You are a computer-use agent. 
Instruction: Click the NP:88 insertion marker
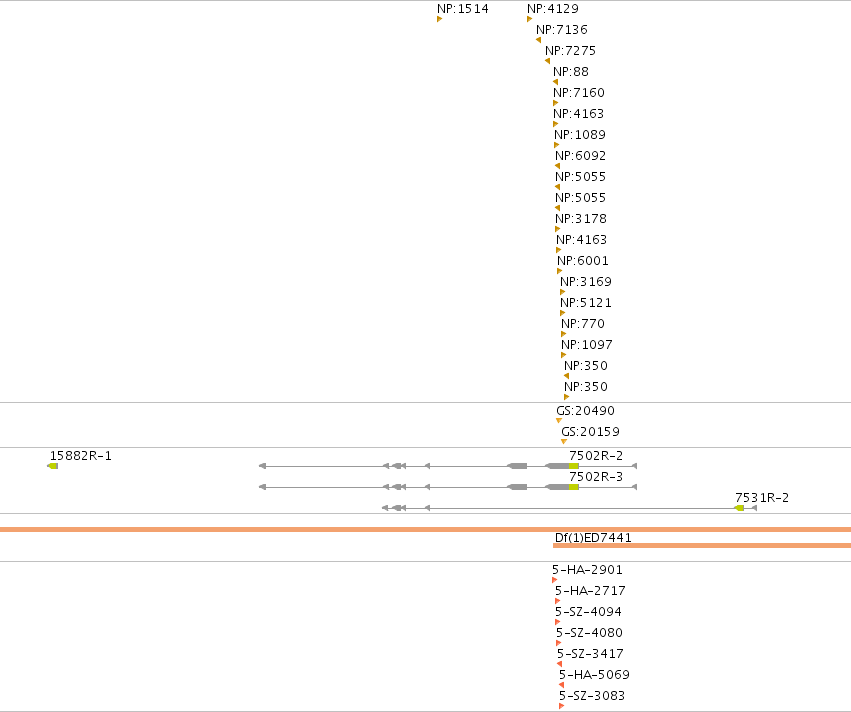pos(555,82)
